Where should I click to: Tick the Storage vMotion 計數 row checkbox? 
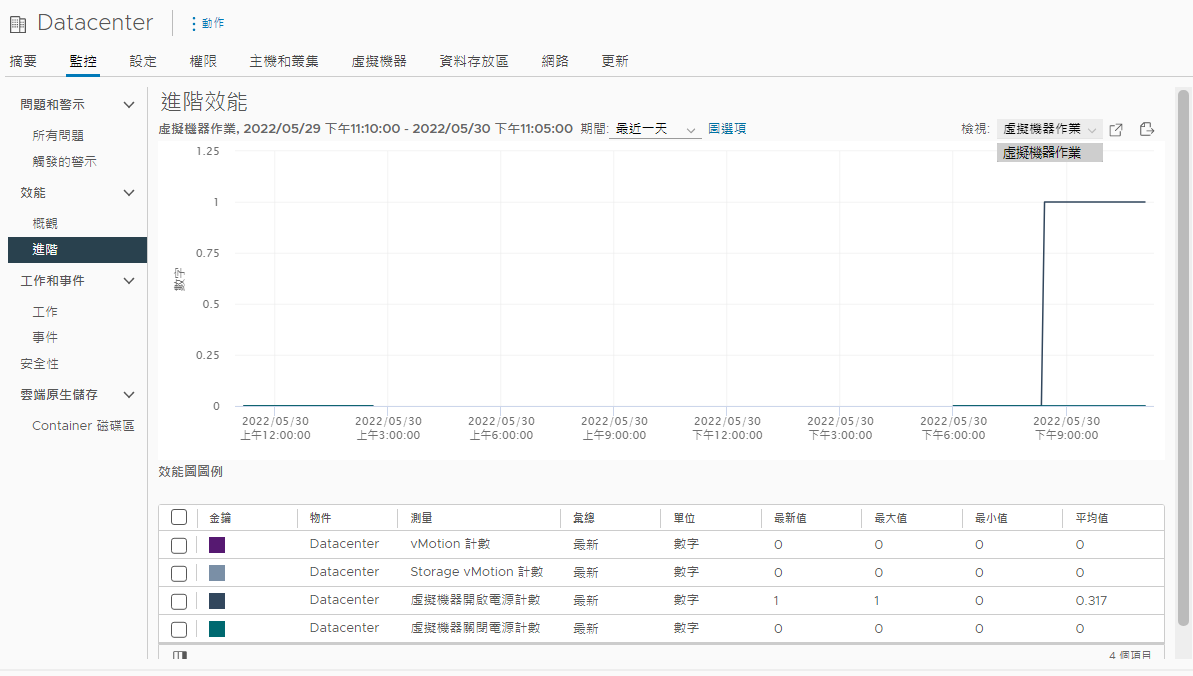pyautogui.click(x=179, y=573)
